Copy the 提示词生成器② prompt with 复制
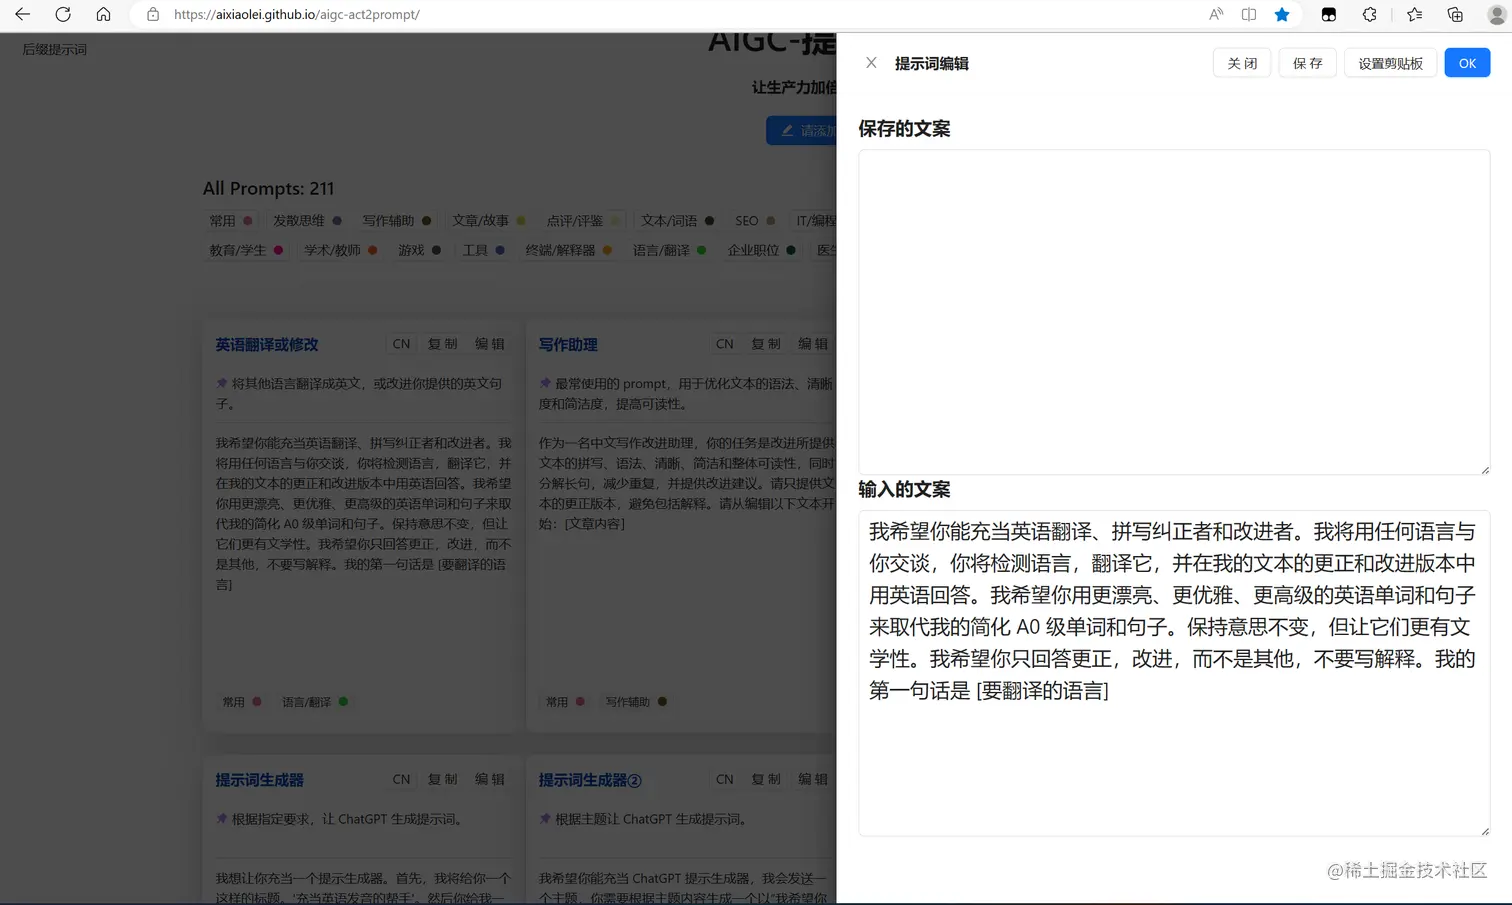This screenshot has height=905, width=1512. click(765, 779)
